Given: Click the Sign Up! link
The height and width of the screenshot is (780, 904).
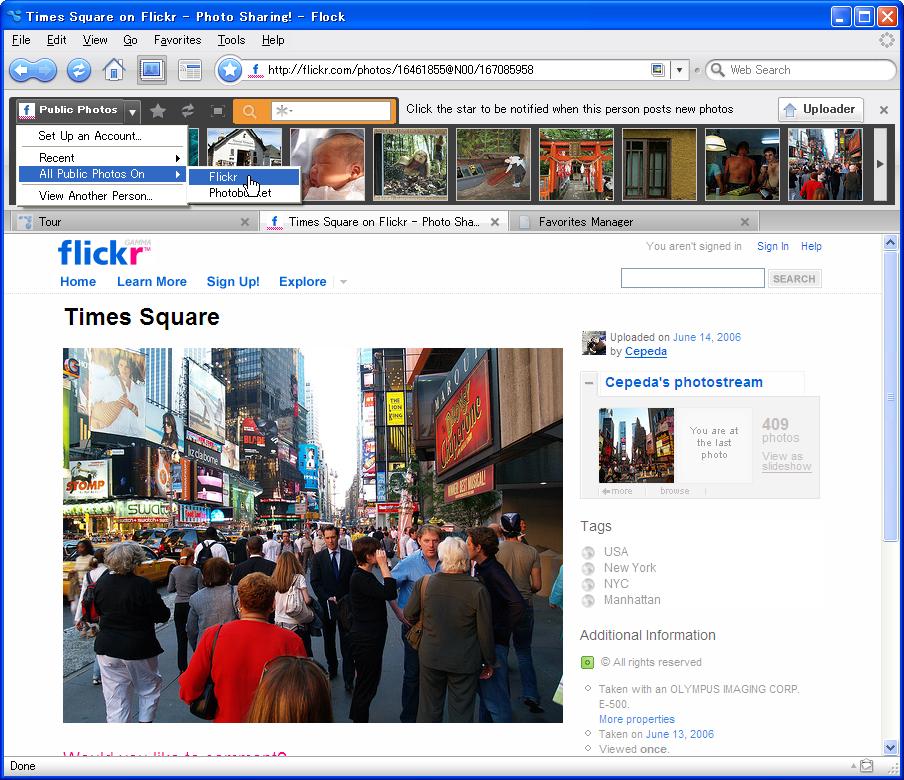Looking at the screenshot, I should 233,282.
